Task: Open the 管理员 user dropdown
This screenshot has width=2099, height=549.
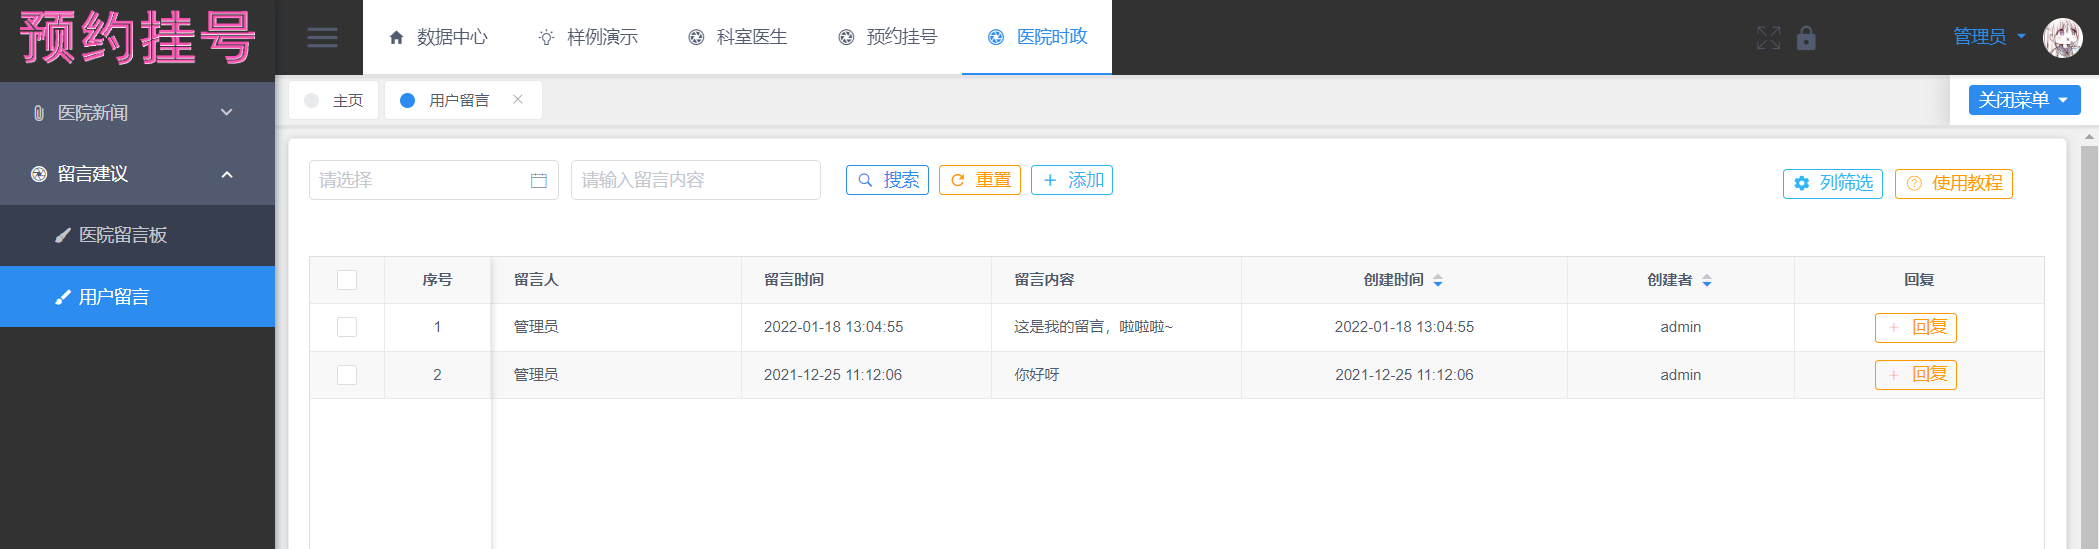Action: [x=1989, y=37]
